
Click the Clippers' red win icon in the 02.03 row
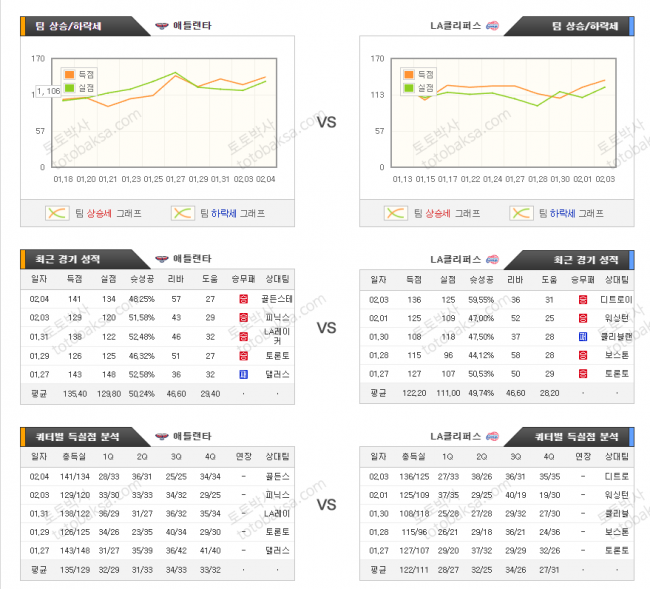click(582, 298)
